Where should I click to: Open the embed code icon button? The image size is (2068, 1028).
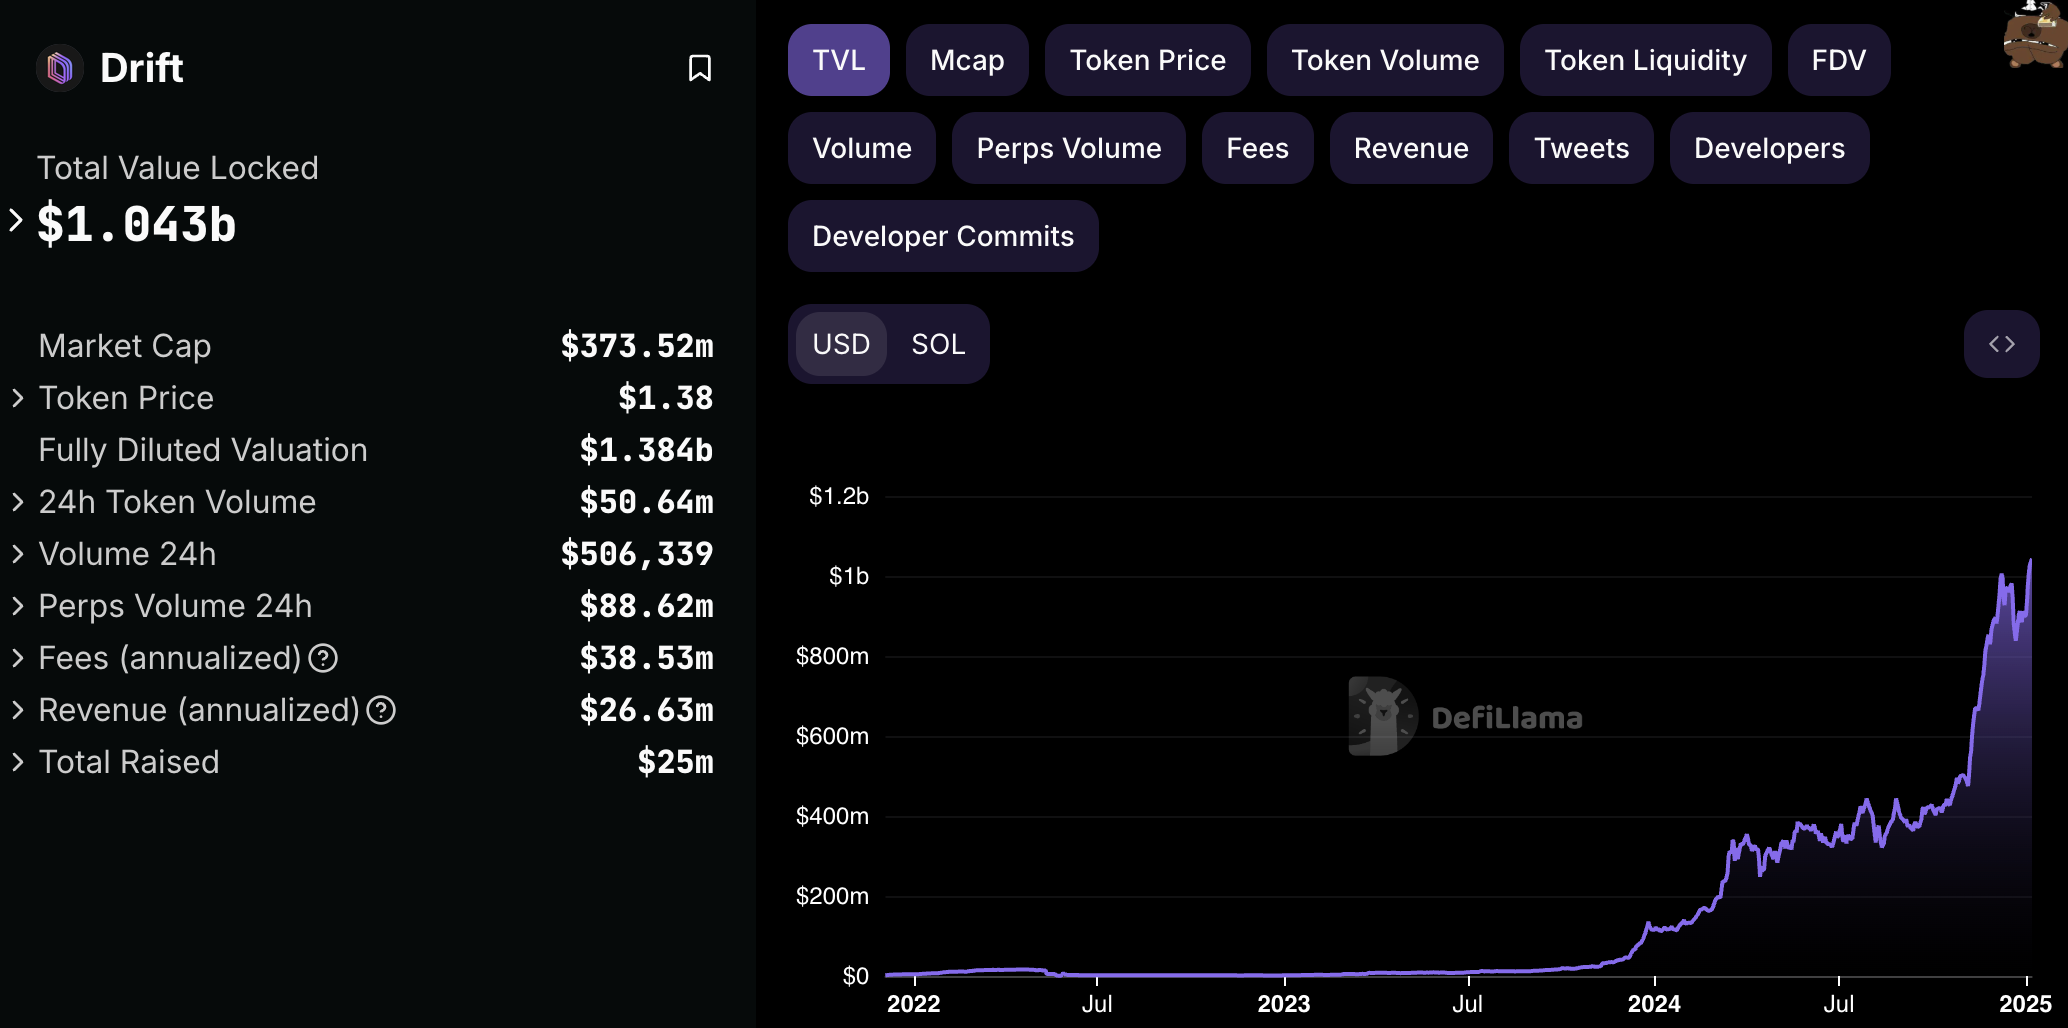[2001, 344]
